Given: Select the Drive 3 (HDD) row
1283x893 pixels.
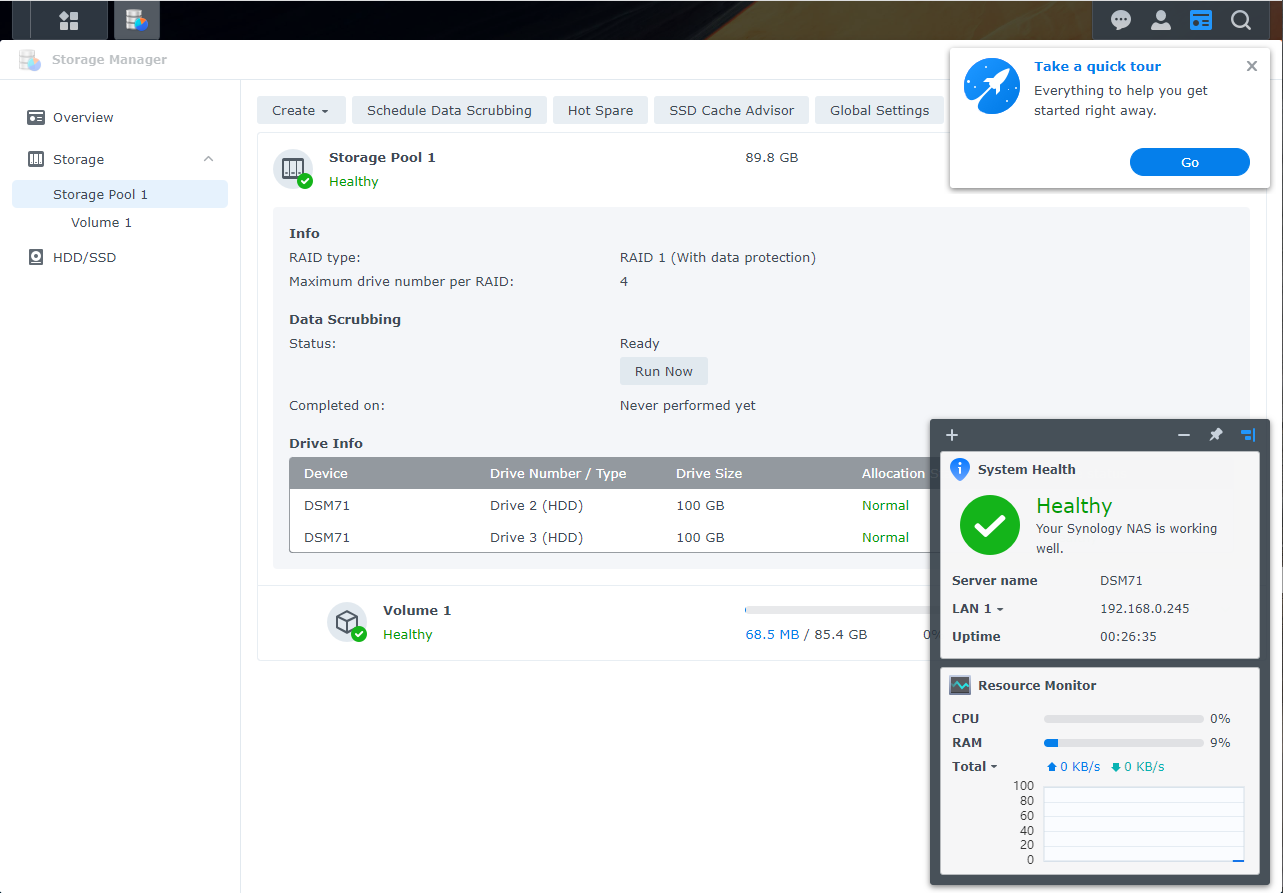Looking at the screenshot, I should click(x=610, y=537).
